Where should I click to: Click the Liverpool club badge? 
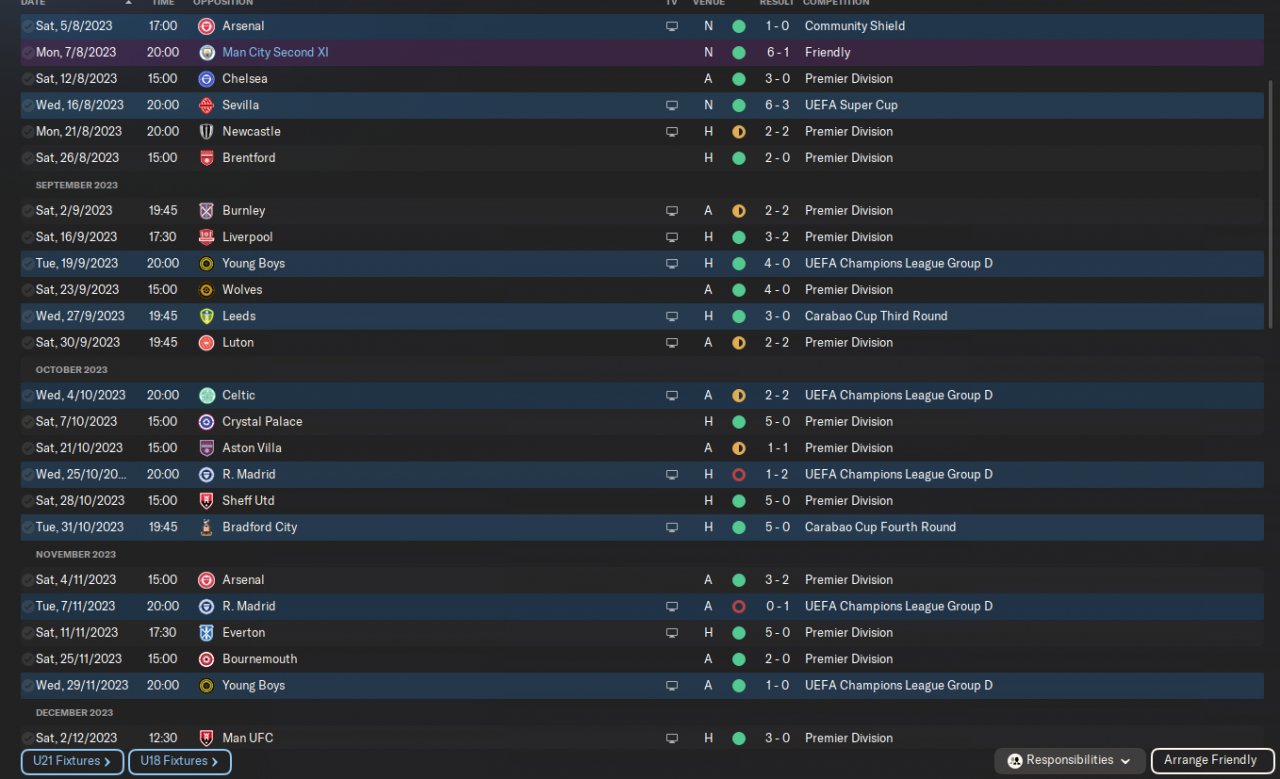[206, 237]
